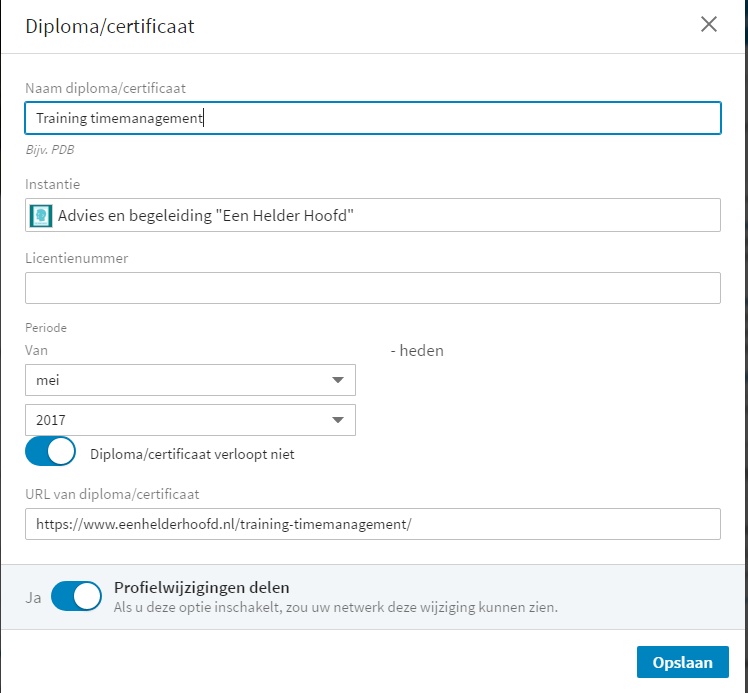Focus the Naam diploma/certificaat field

(x=373, y=118)
